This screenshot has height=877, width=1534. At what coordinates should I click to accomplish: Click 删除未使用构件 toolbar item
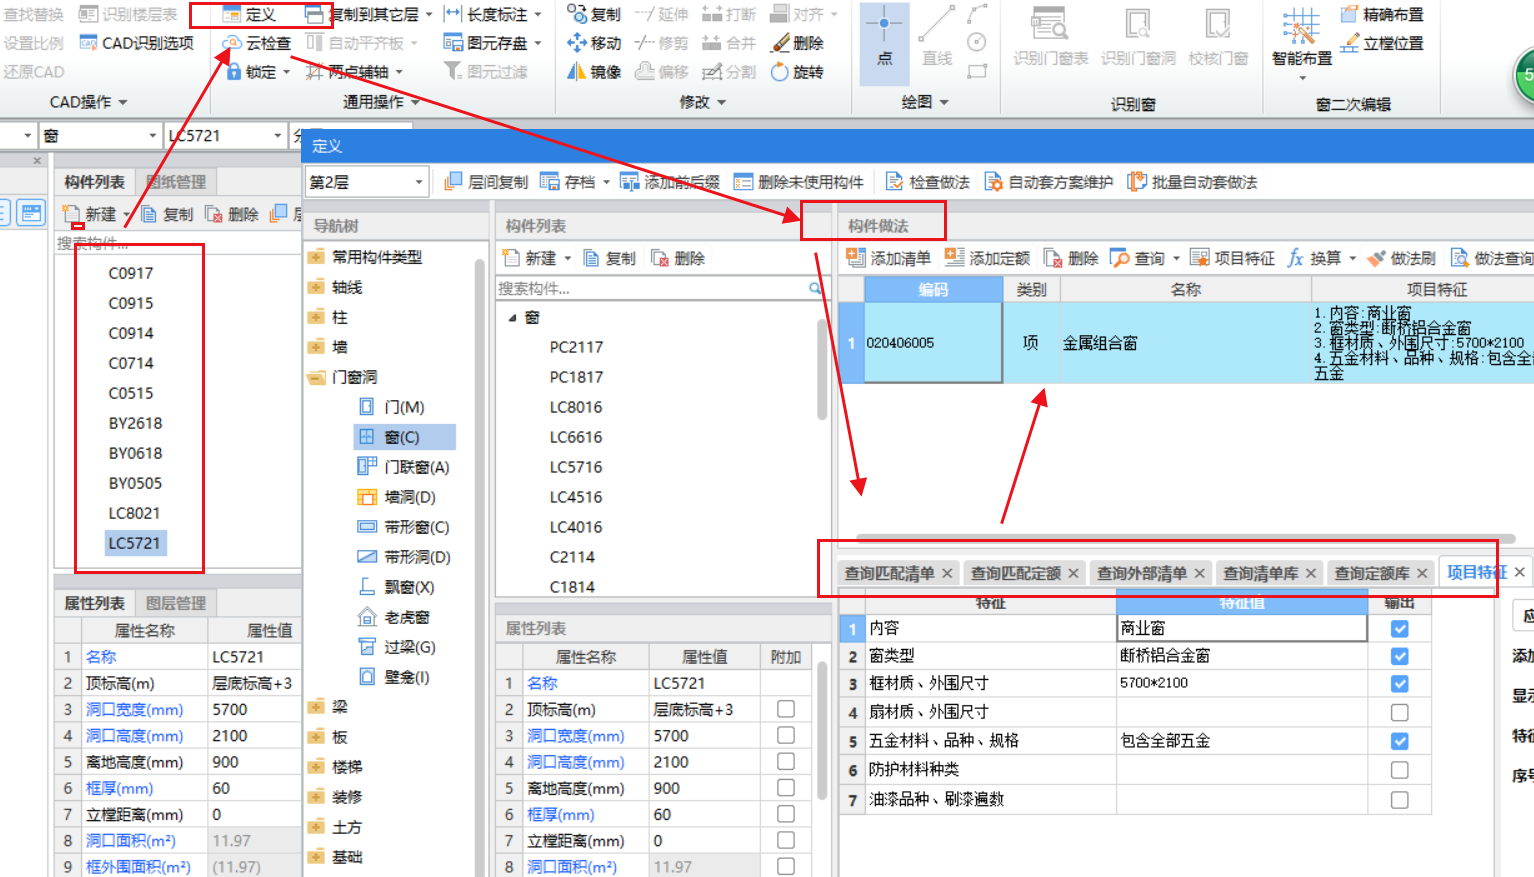(x=798, y=182)
